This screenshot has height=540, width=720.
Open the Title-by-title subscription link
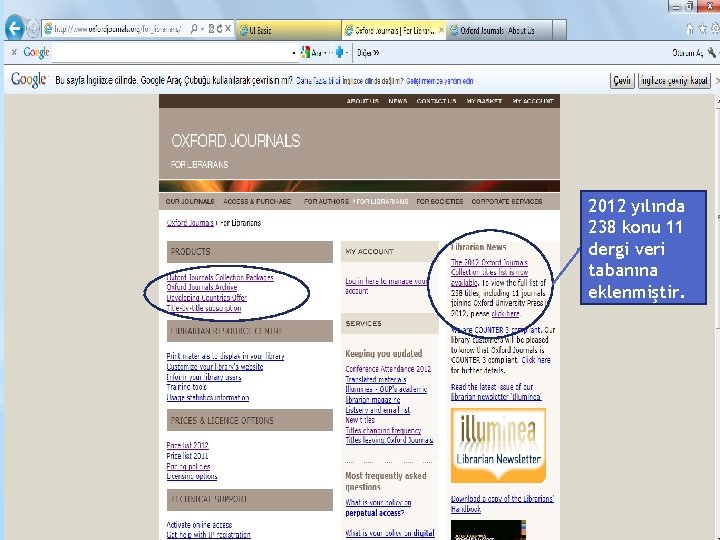coord(204,308)
